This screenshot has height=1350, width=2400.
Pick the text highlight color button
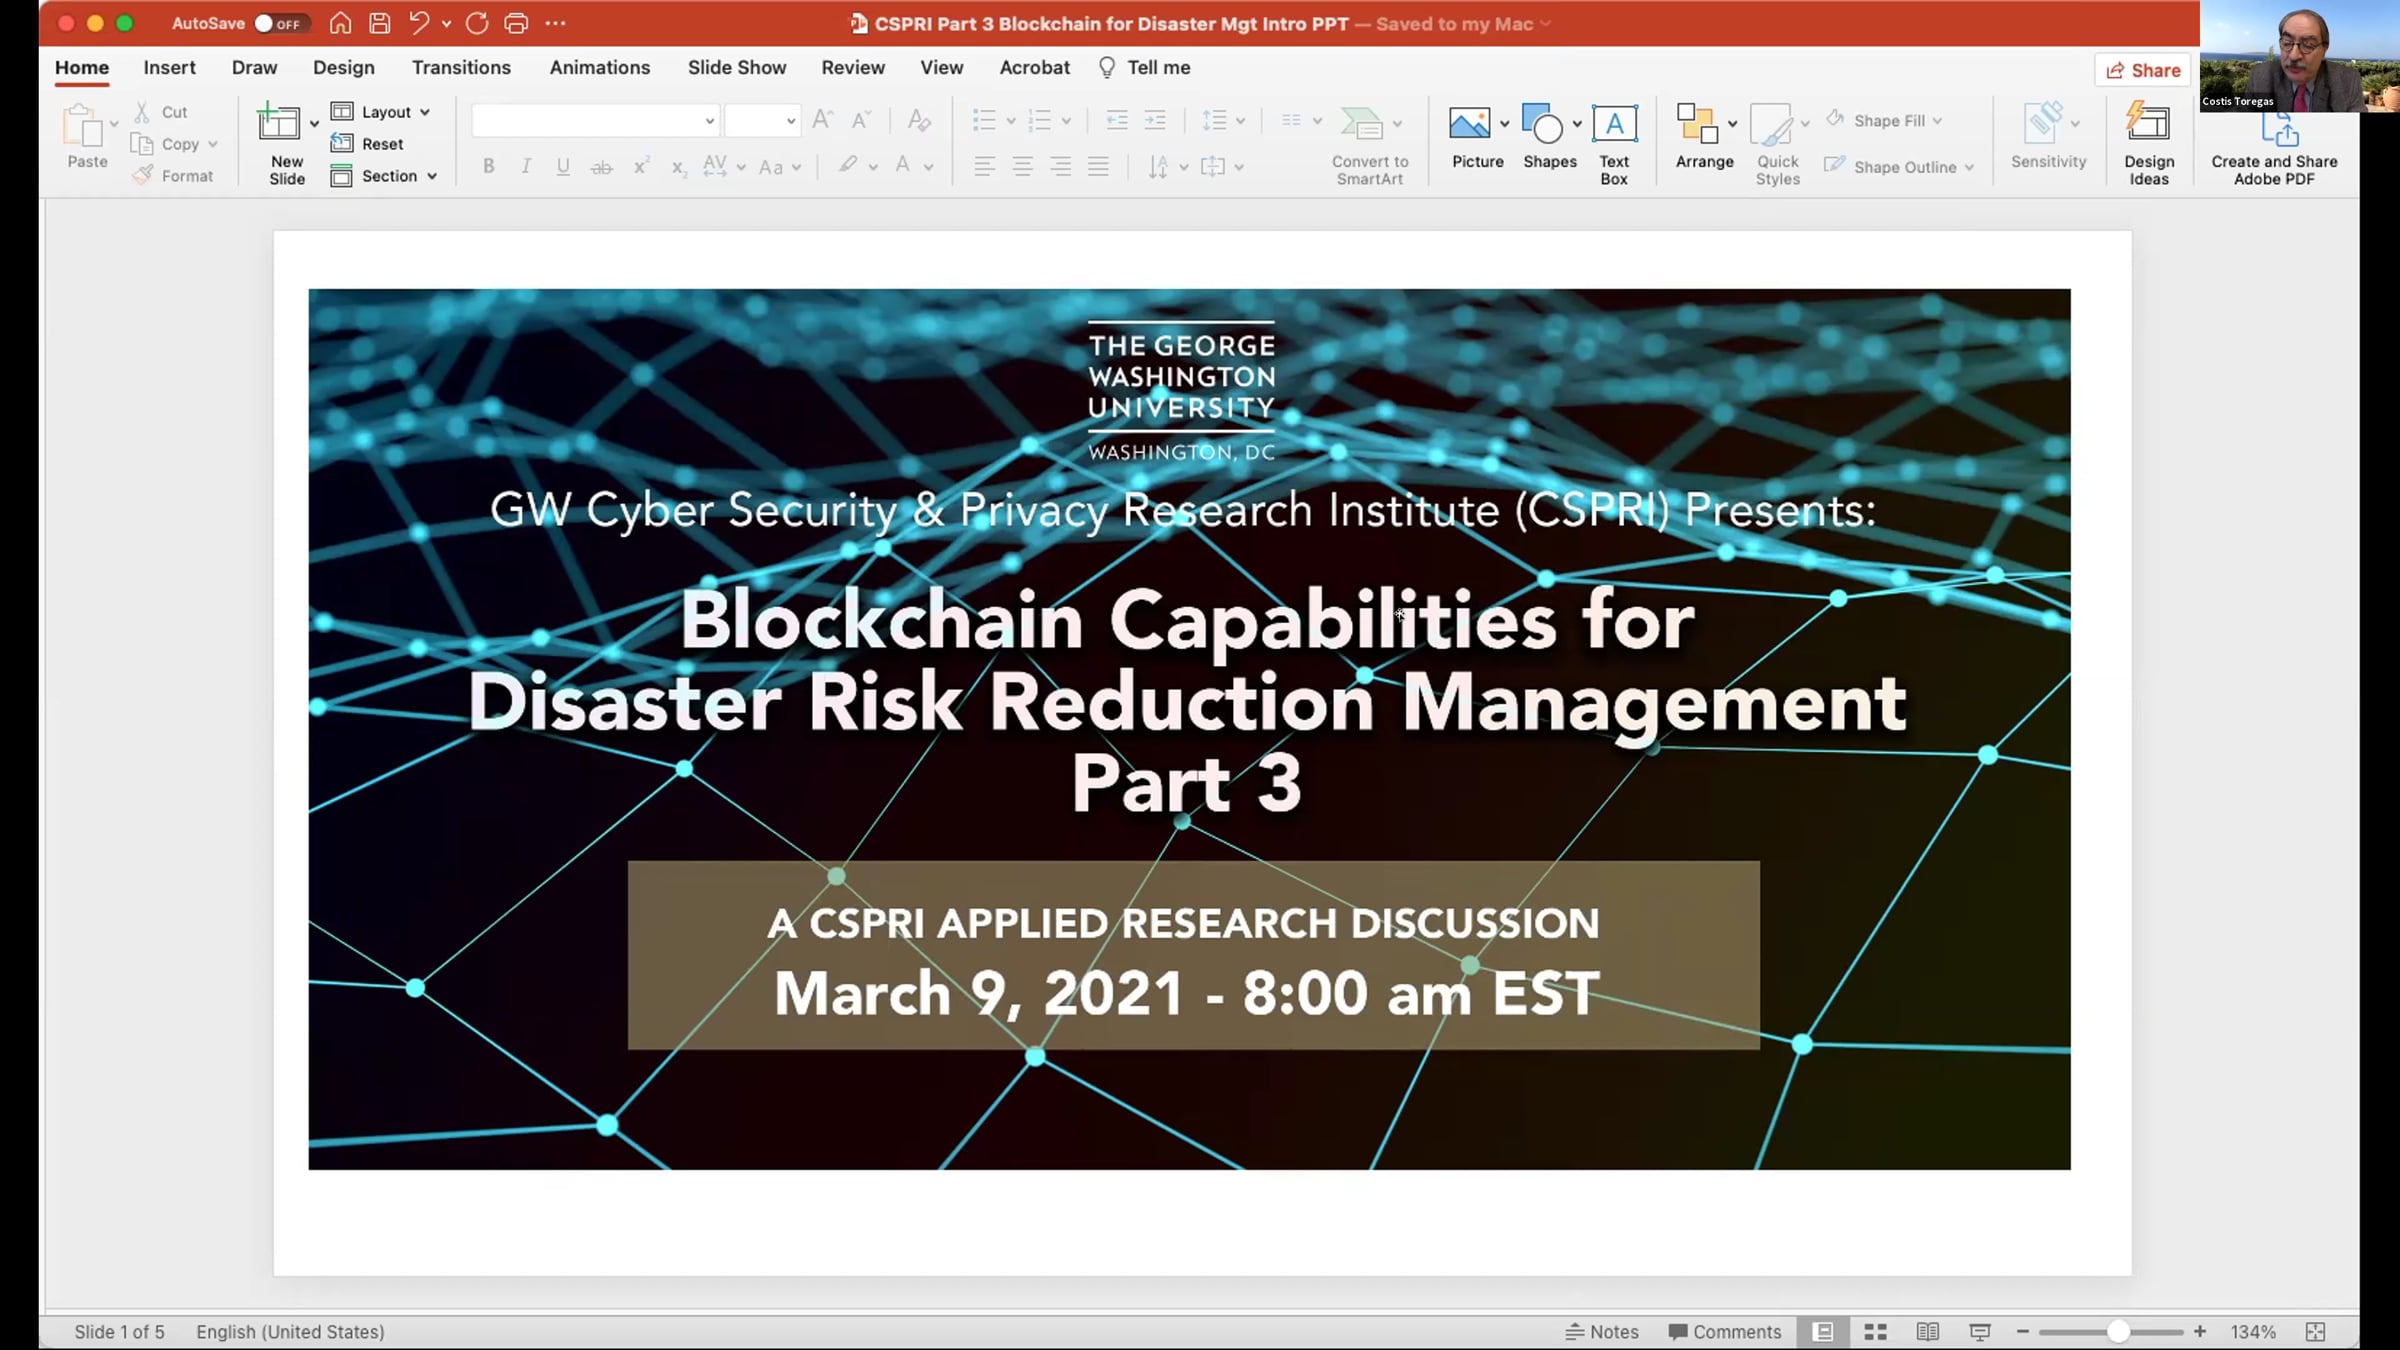point(848,166)
